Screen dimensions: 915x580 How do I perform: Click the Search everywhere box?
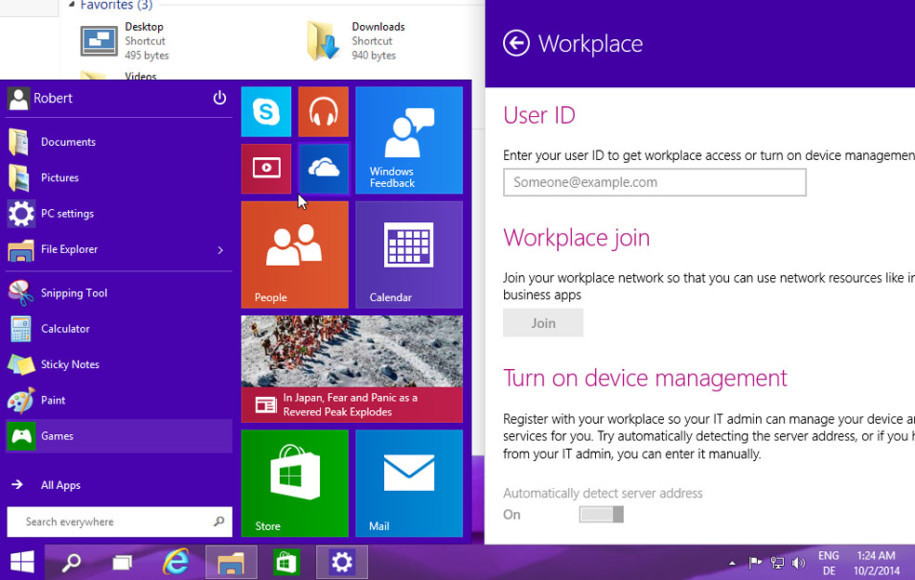click(x=120, y=522)
